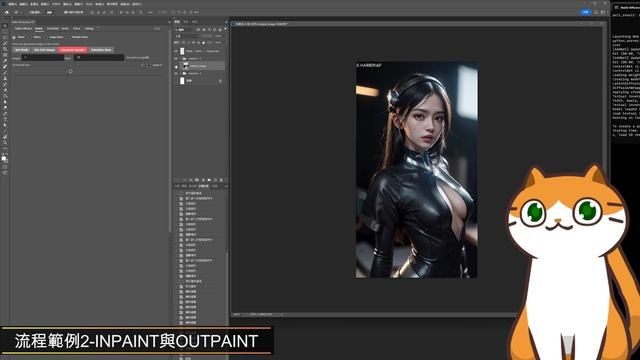Screen dimensions: 640x360
Task: Click the generated woman image on canvas
Action: click(x=416, y=170)
